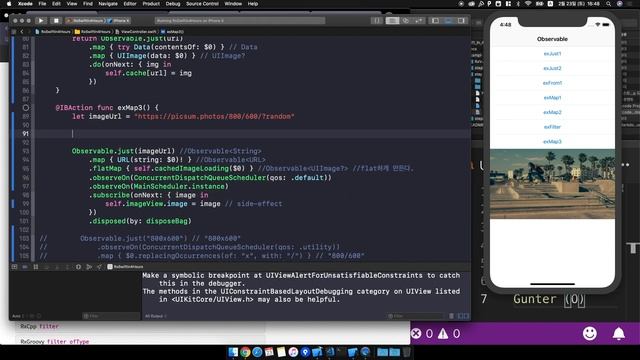
Task: Open the Xcode menu in menu bar
Action: (25, 4)
